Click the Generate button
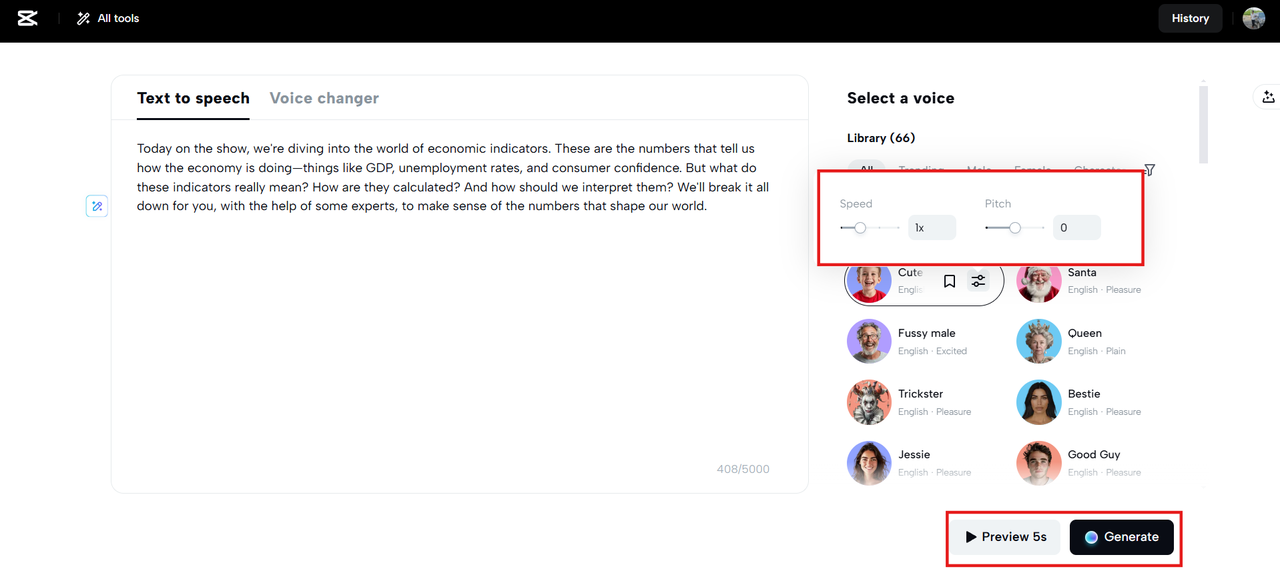This screenshot has width=1280, height=571. [1120, 537]
